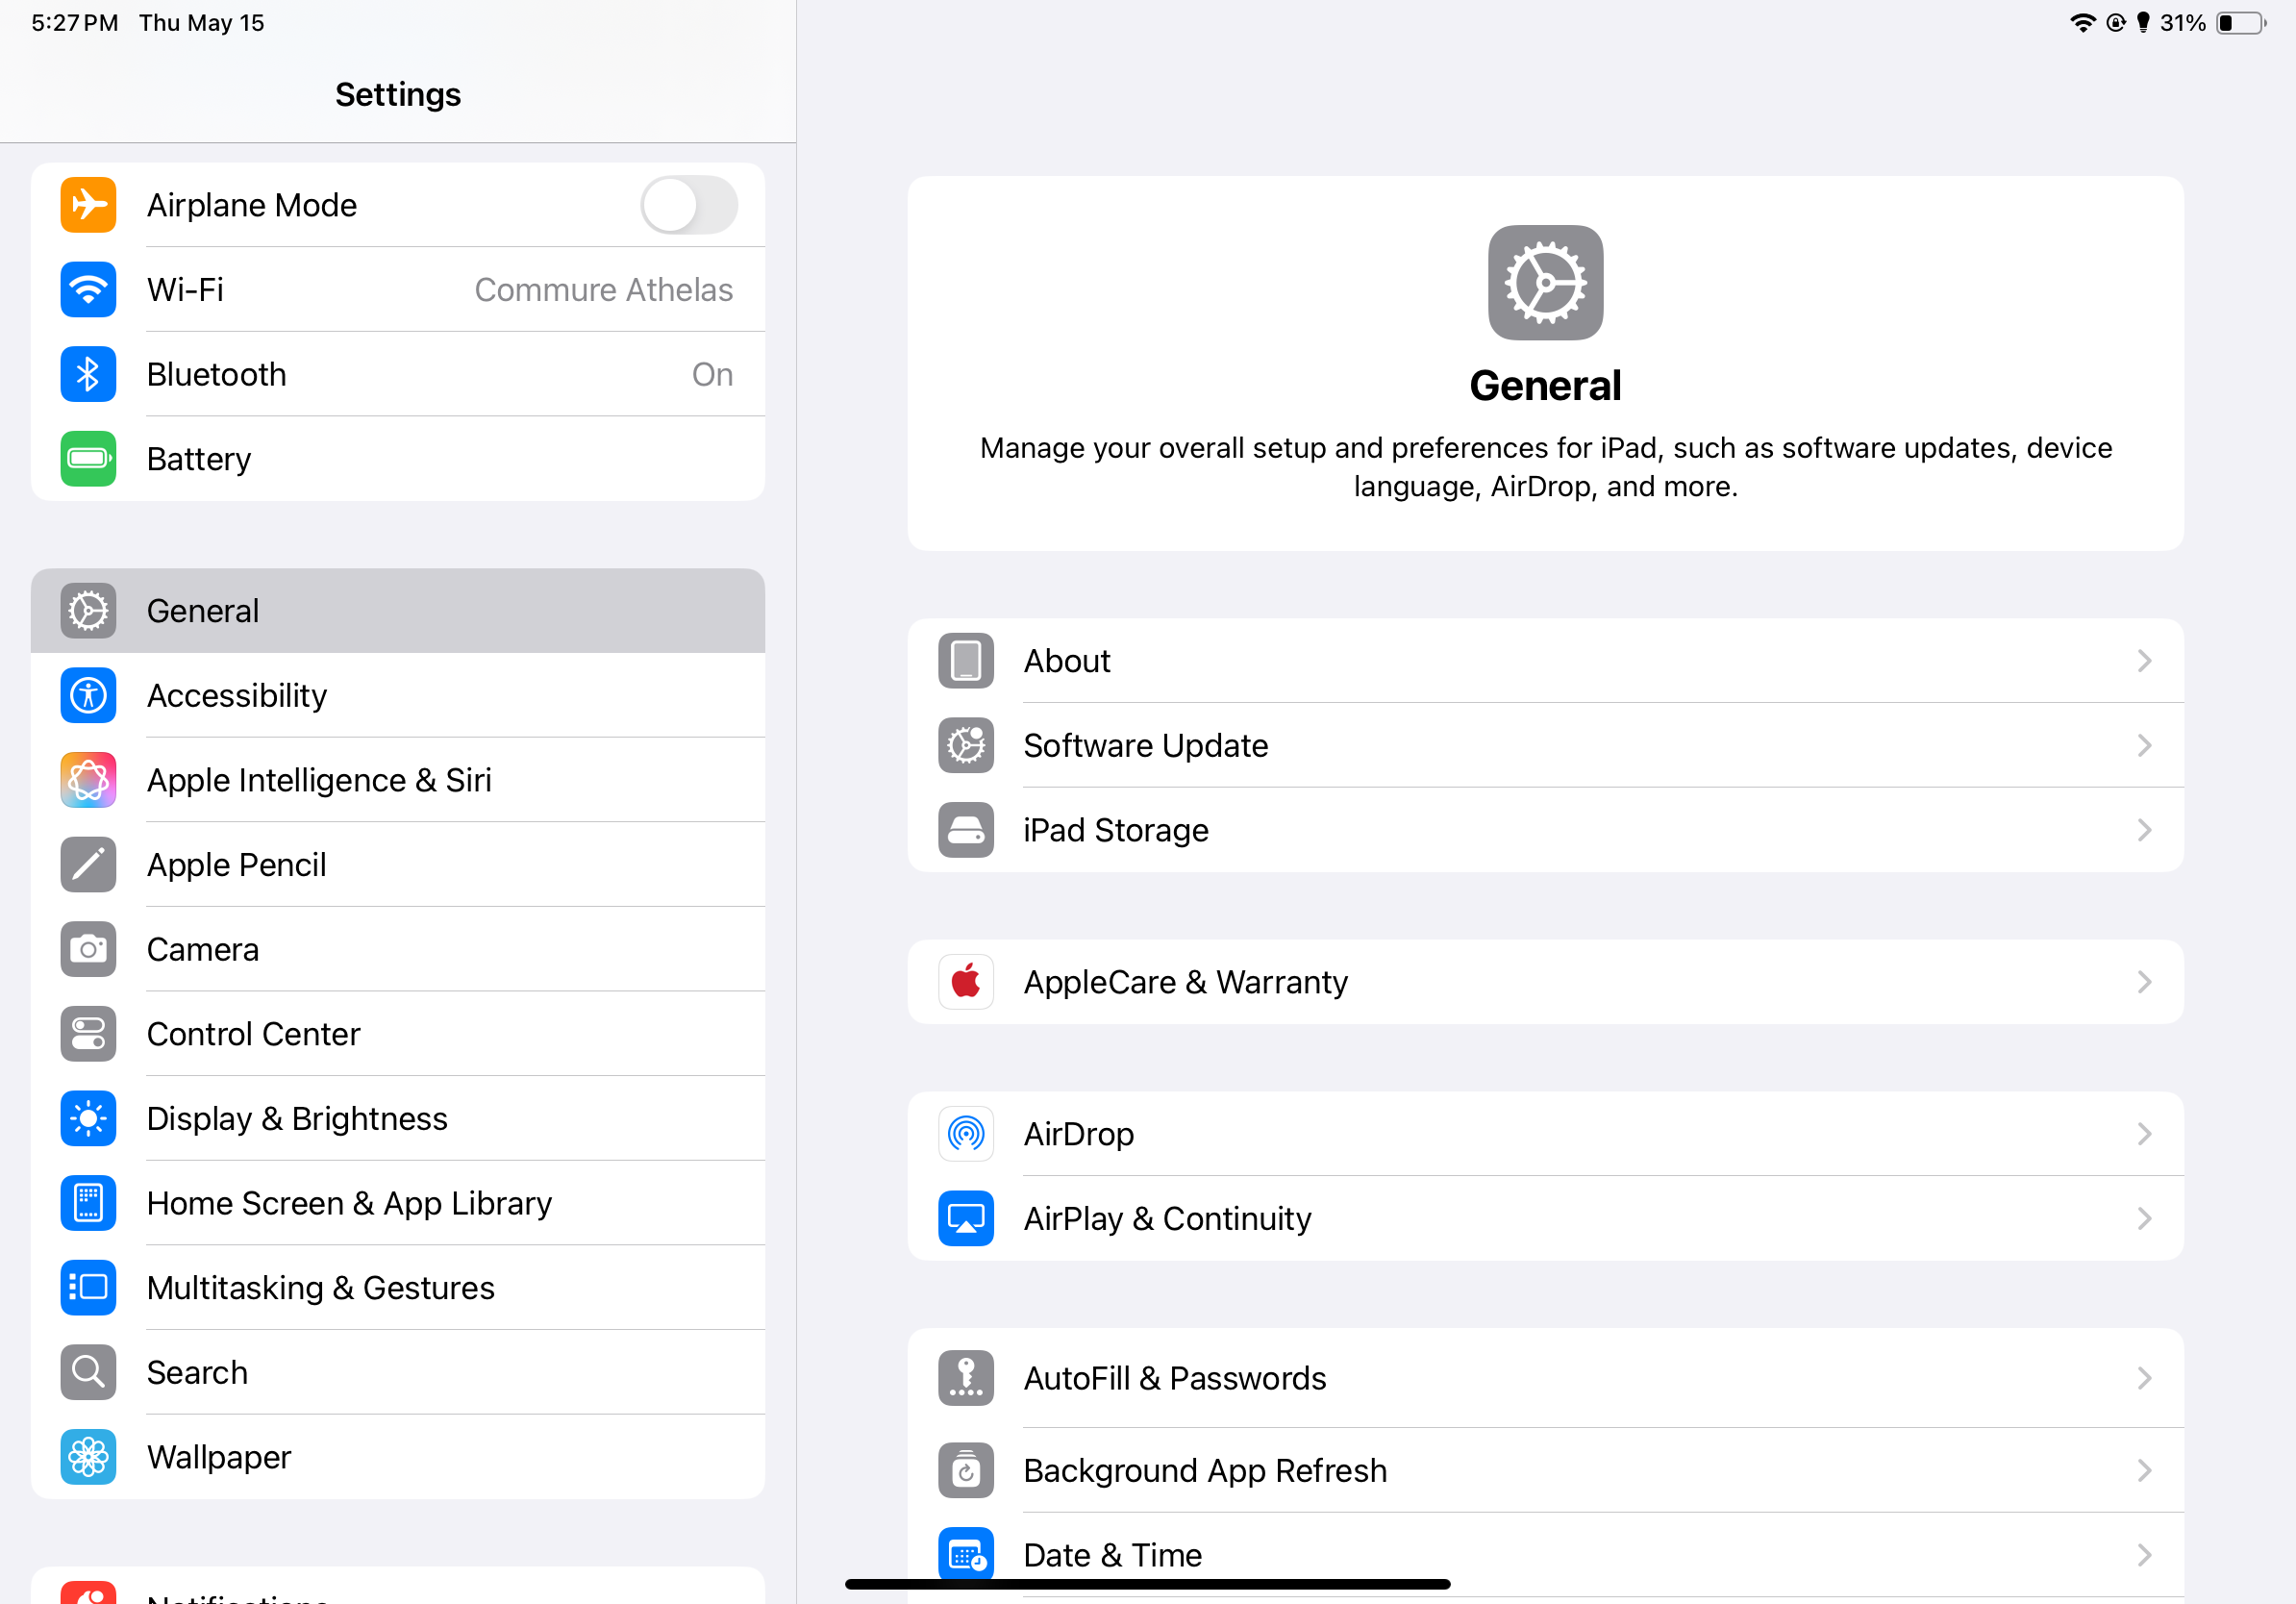Tap the Background App Refresh icon
The width and height of the screenshot is (2296, 1604).
point(966,1470)
